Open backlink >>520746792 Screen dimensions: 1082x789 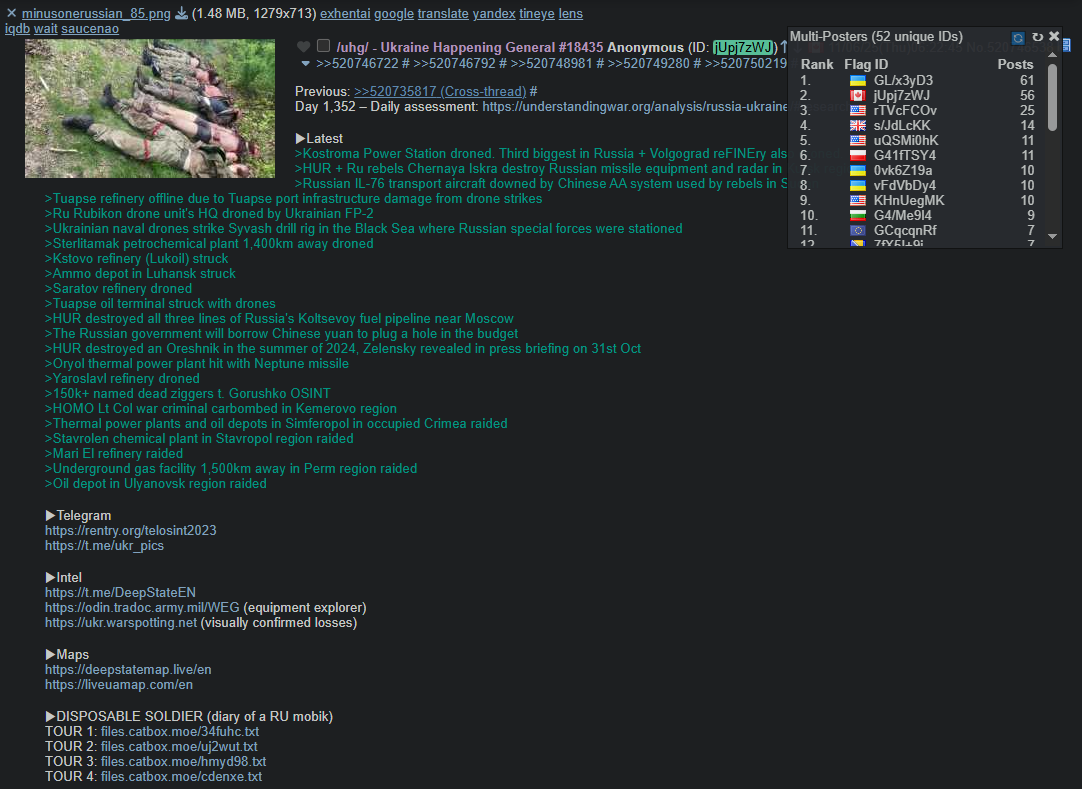[x=454, y=64]
